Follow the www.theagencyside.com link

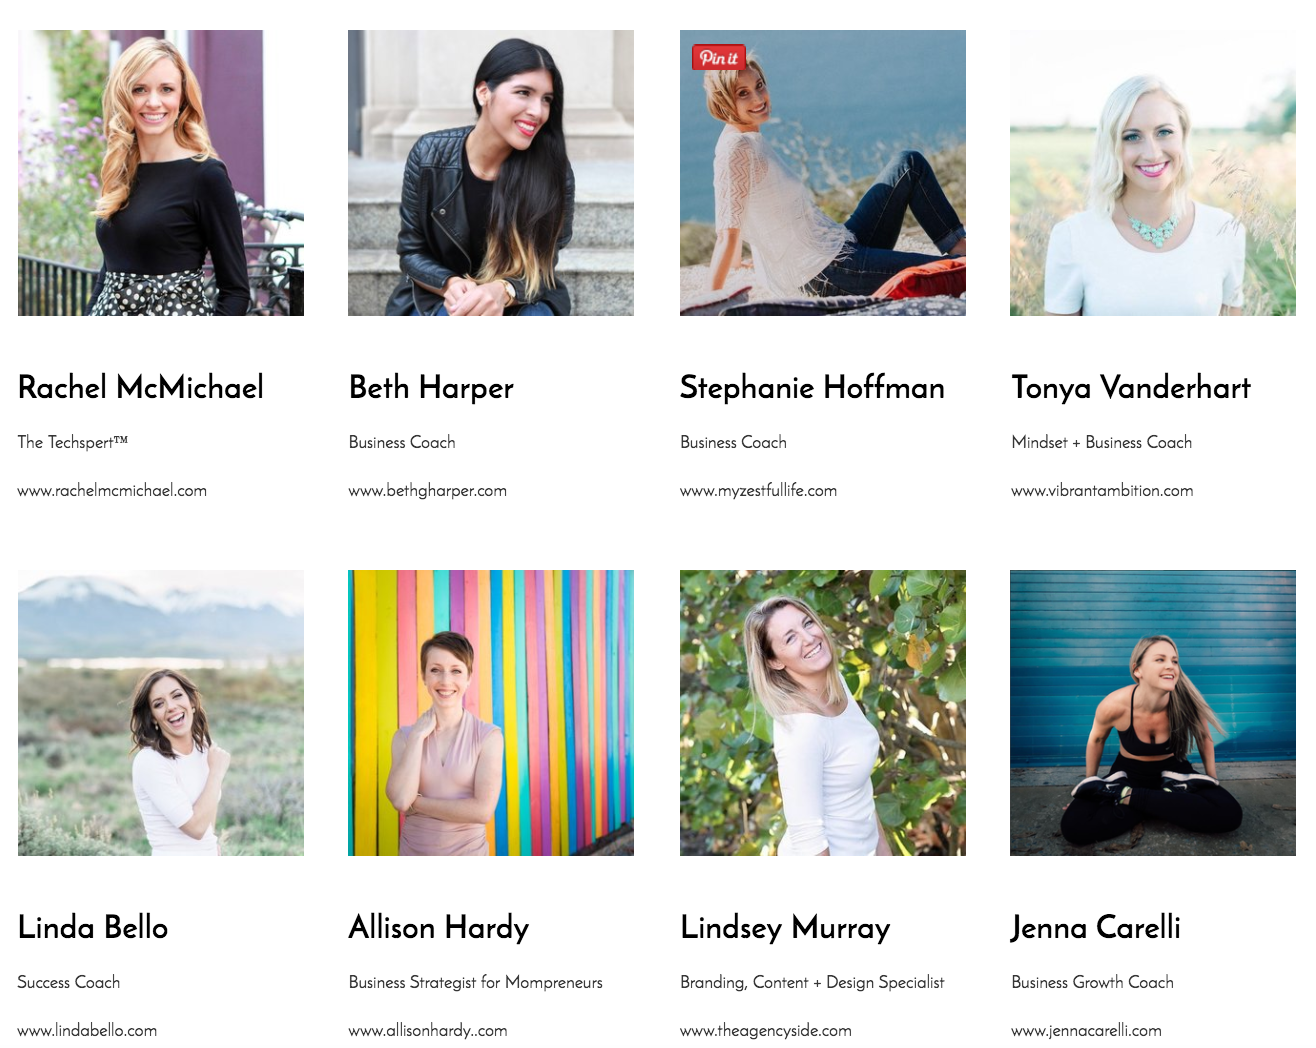766,1030
